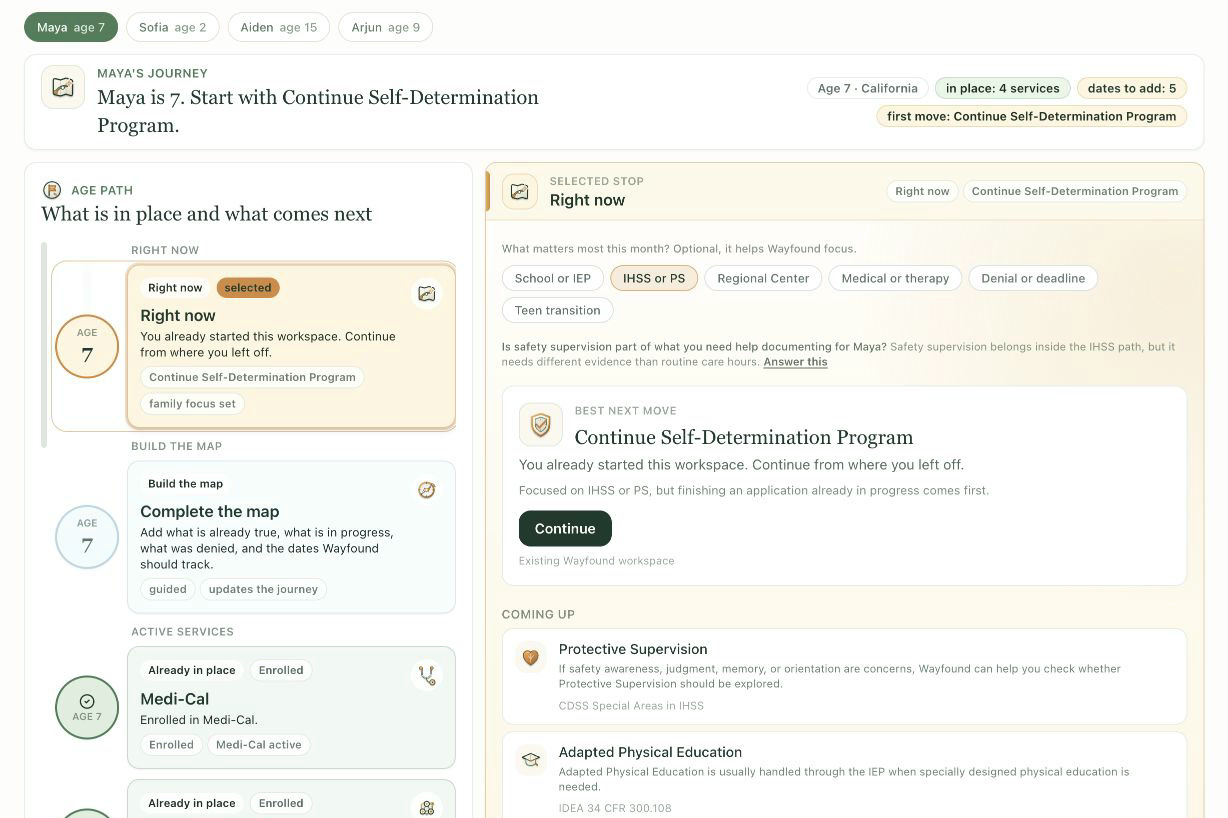Switch to the Sofia age 2 tab
The height and width of the screenshot is (818, 1228).
click(173, 27)
